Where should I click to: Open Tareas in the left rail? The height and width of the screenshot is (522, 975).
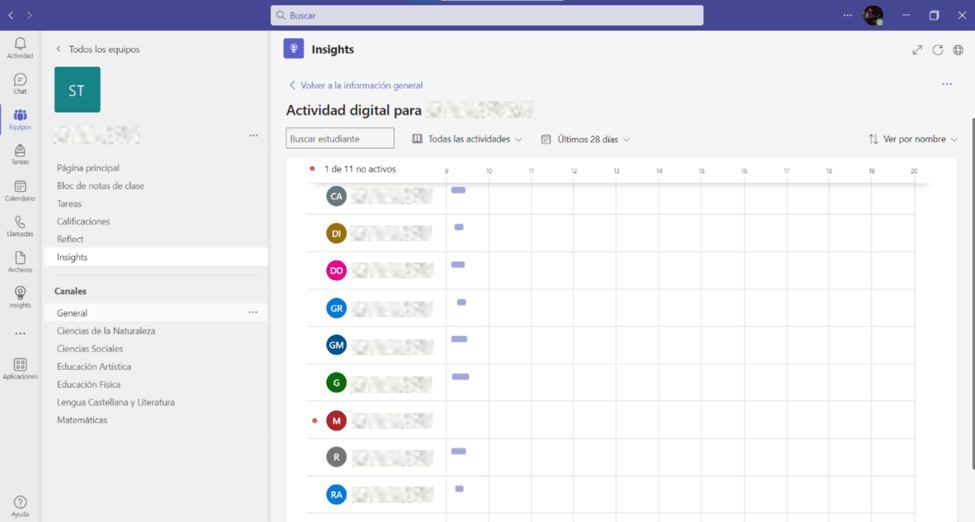coord(20,154)
